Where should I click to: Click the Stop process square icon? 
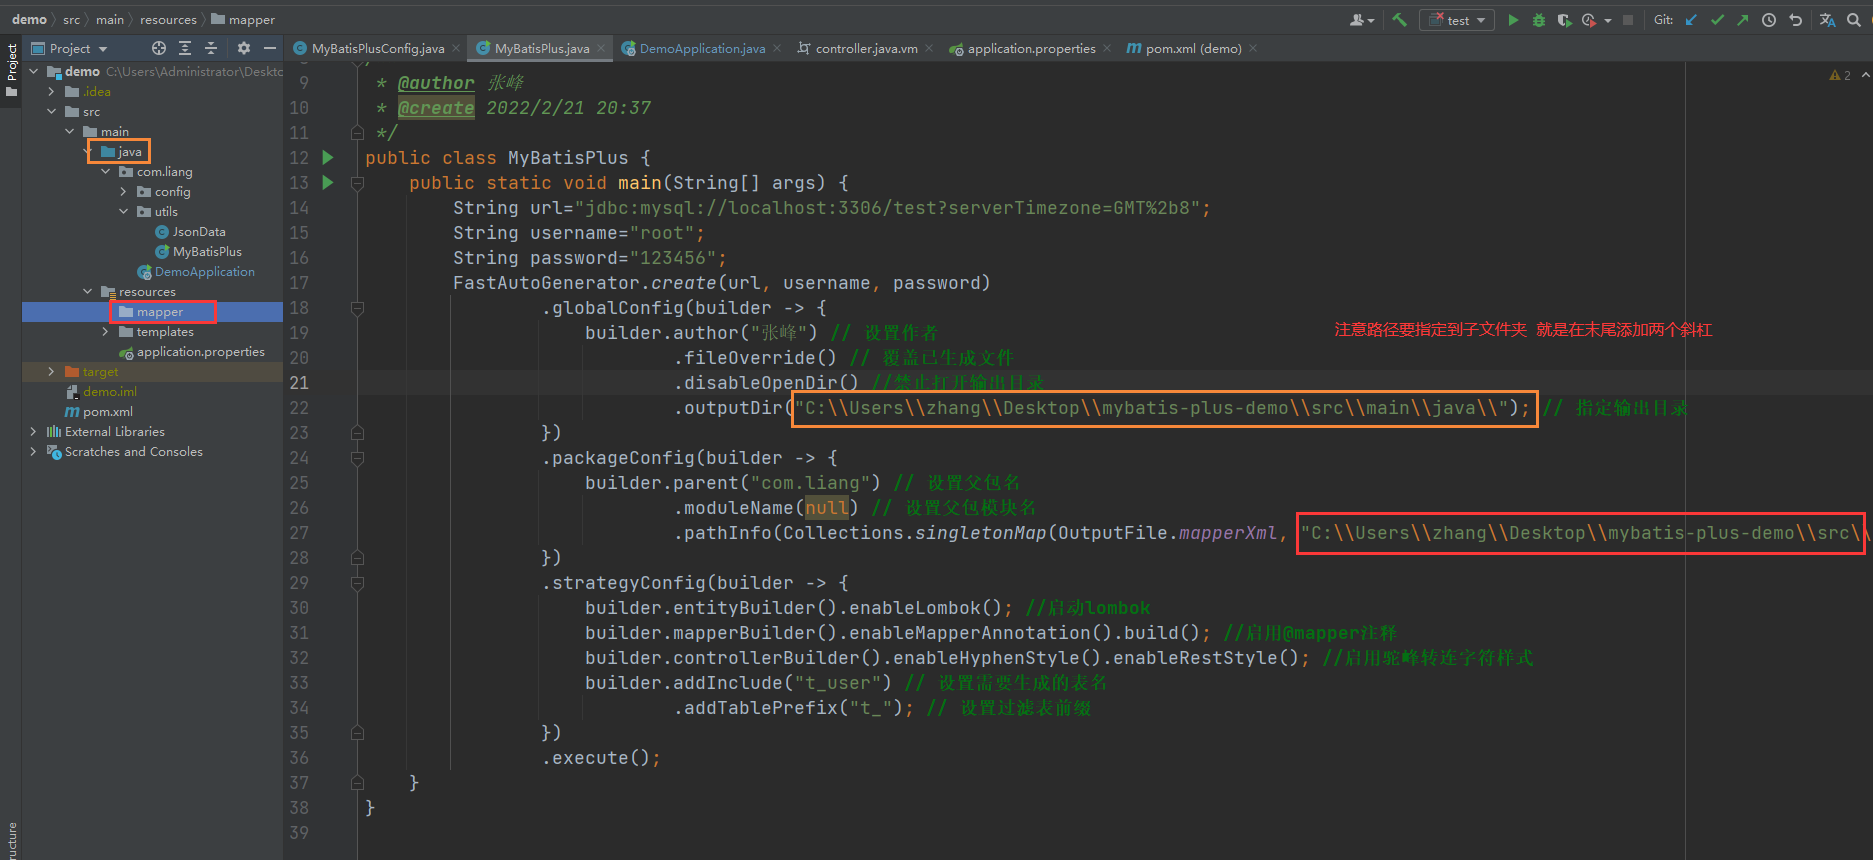click(1628, 20)
